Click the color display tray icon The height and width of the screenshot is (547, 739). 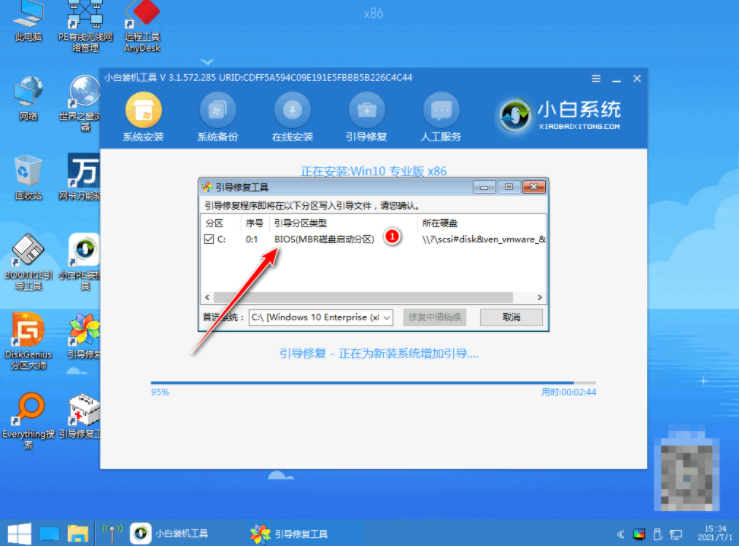(639, 534)
